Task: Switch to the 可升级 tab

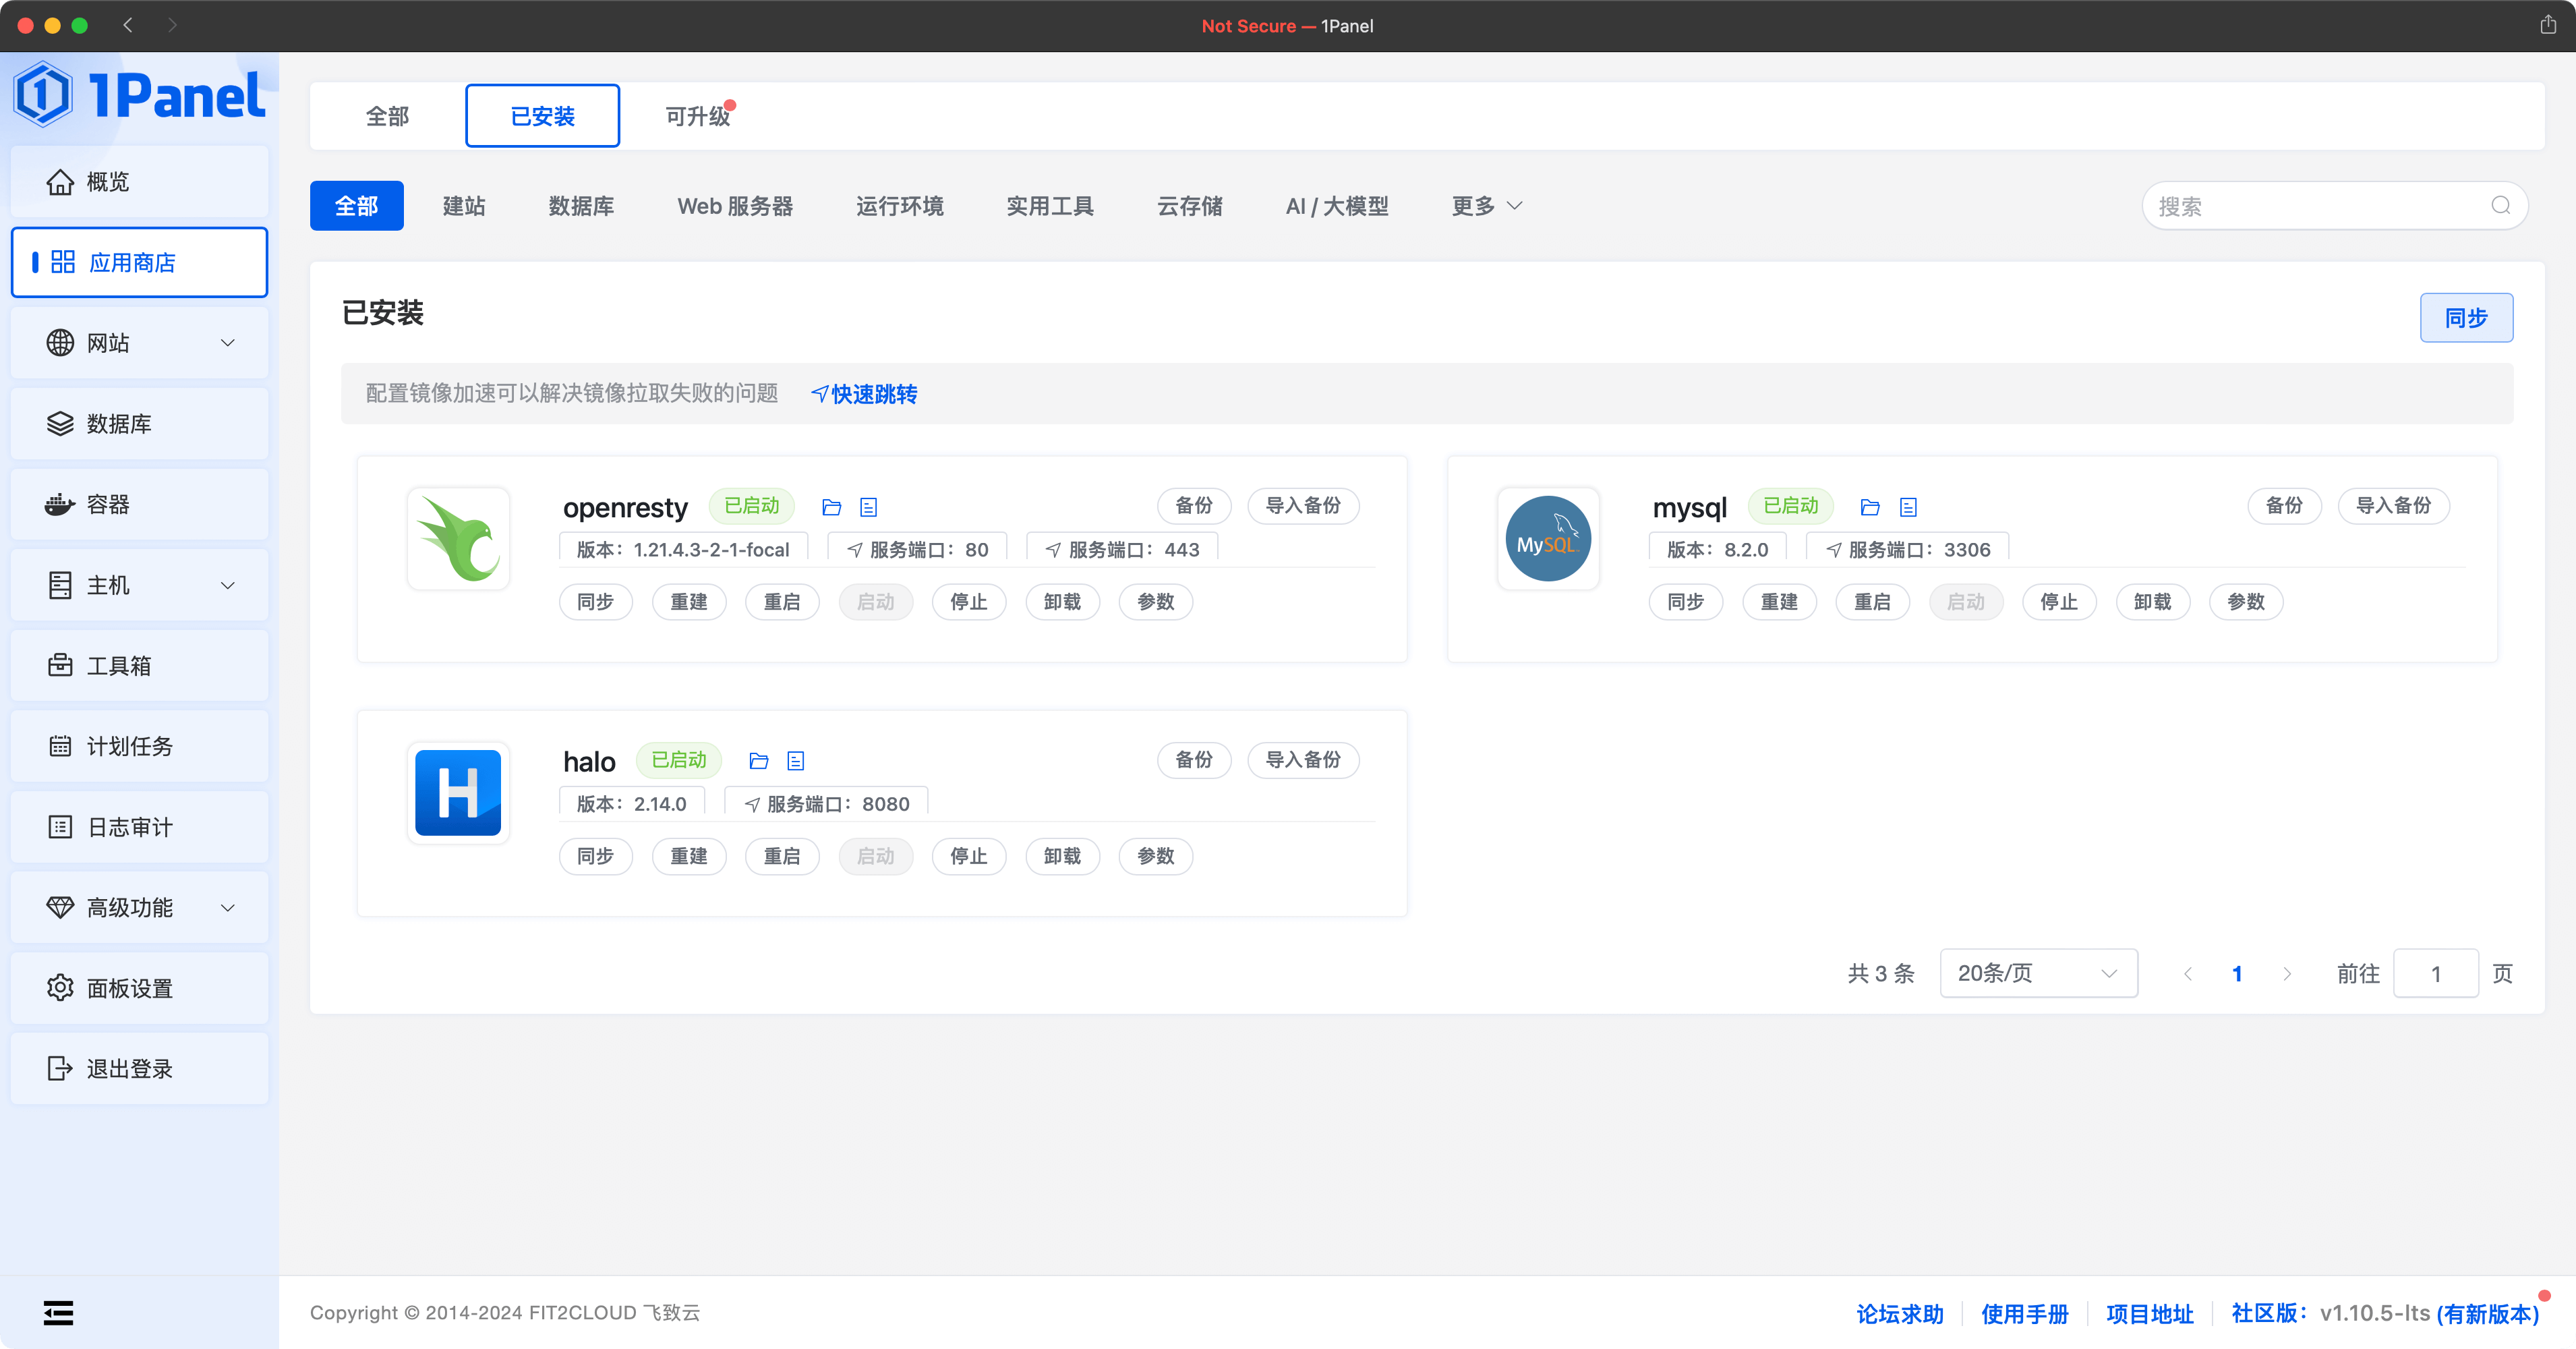Action: (697, 116)
